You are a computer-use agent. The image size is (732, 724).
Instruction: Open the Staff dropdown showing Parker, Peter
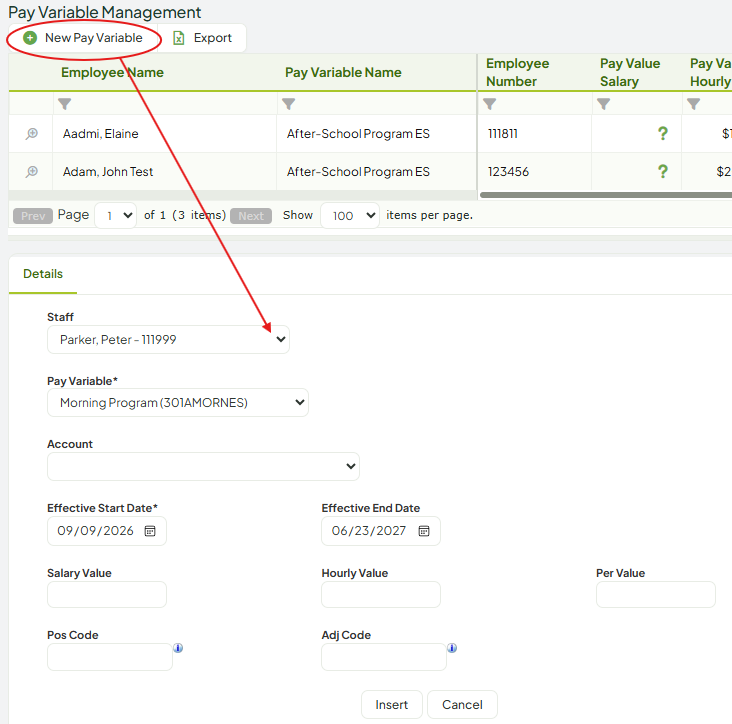(x=169, y=339)
